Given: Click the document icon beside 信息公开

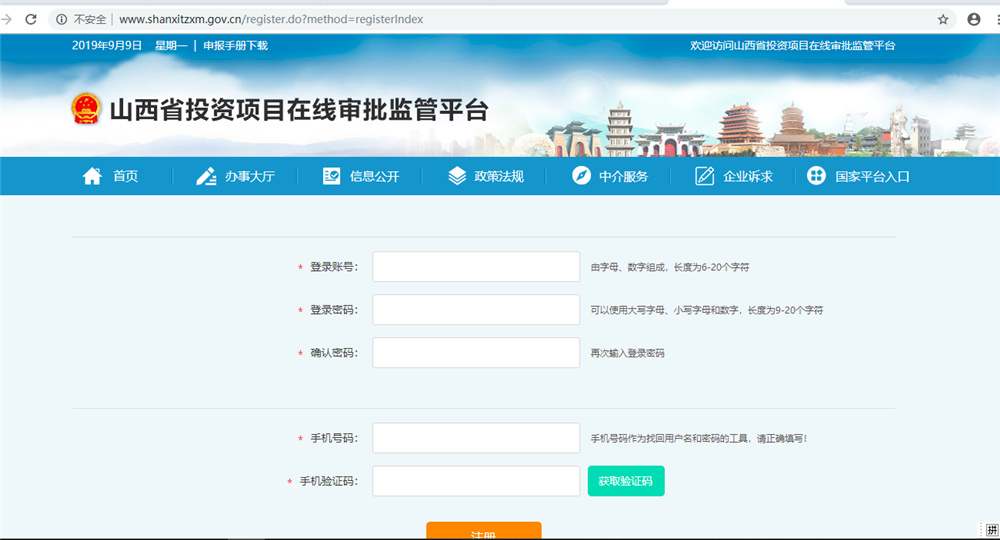Looking at the screenshot, I should point(332,176).
